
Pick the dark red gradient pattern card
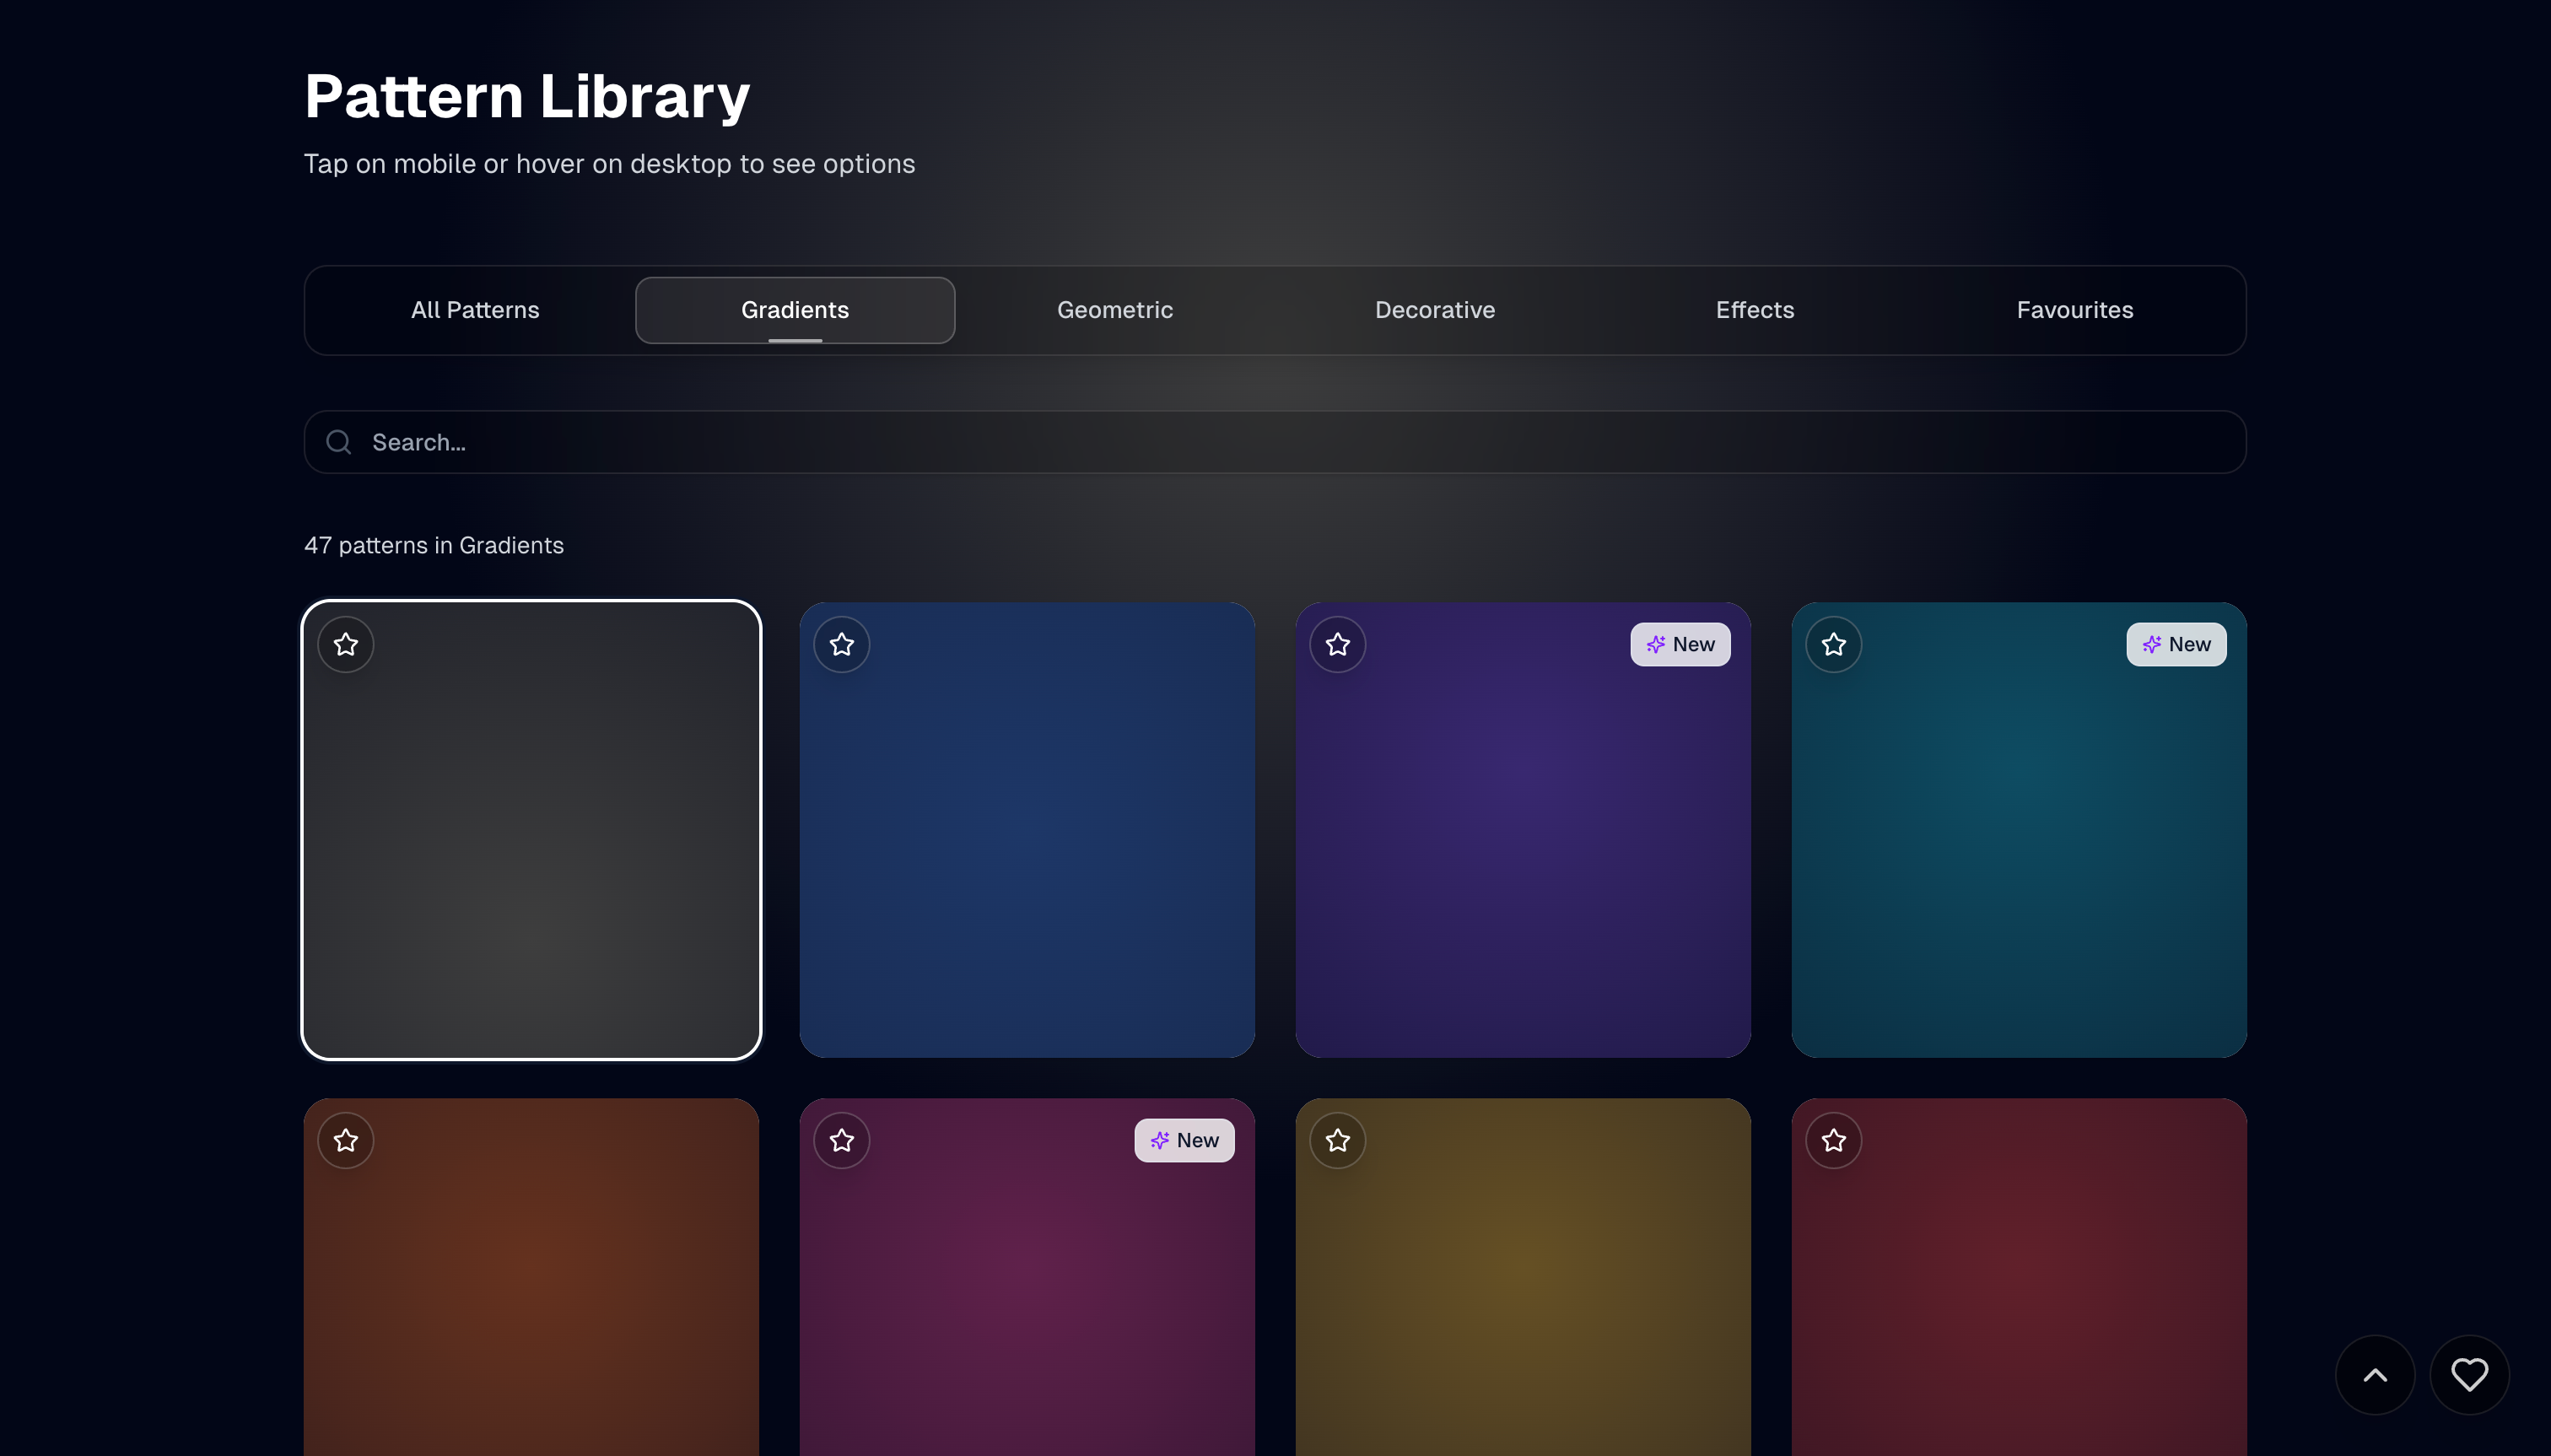coord(2019,1277)
